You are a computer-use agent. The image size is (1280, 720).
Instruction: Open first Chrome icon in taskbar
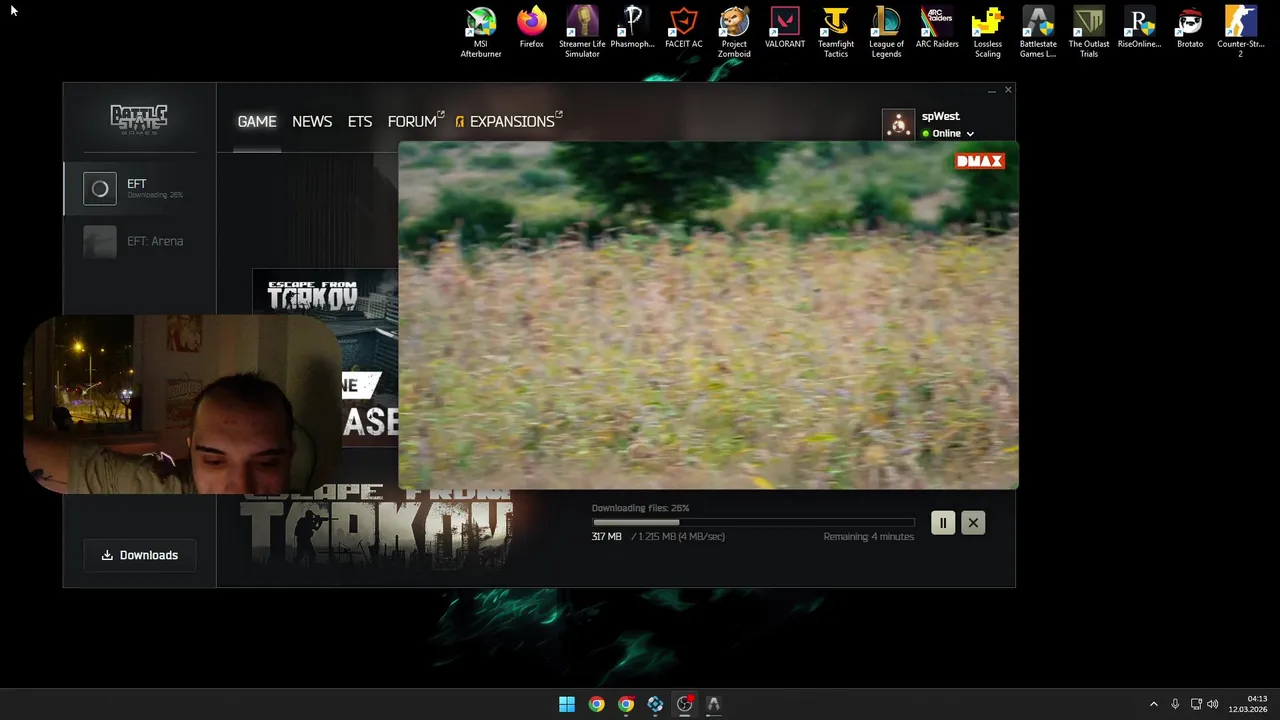coord(596,704)
